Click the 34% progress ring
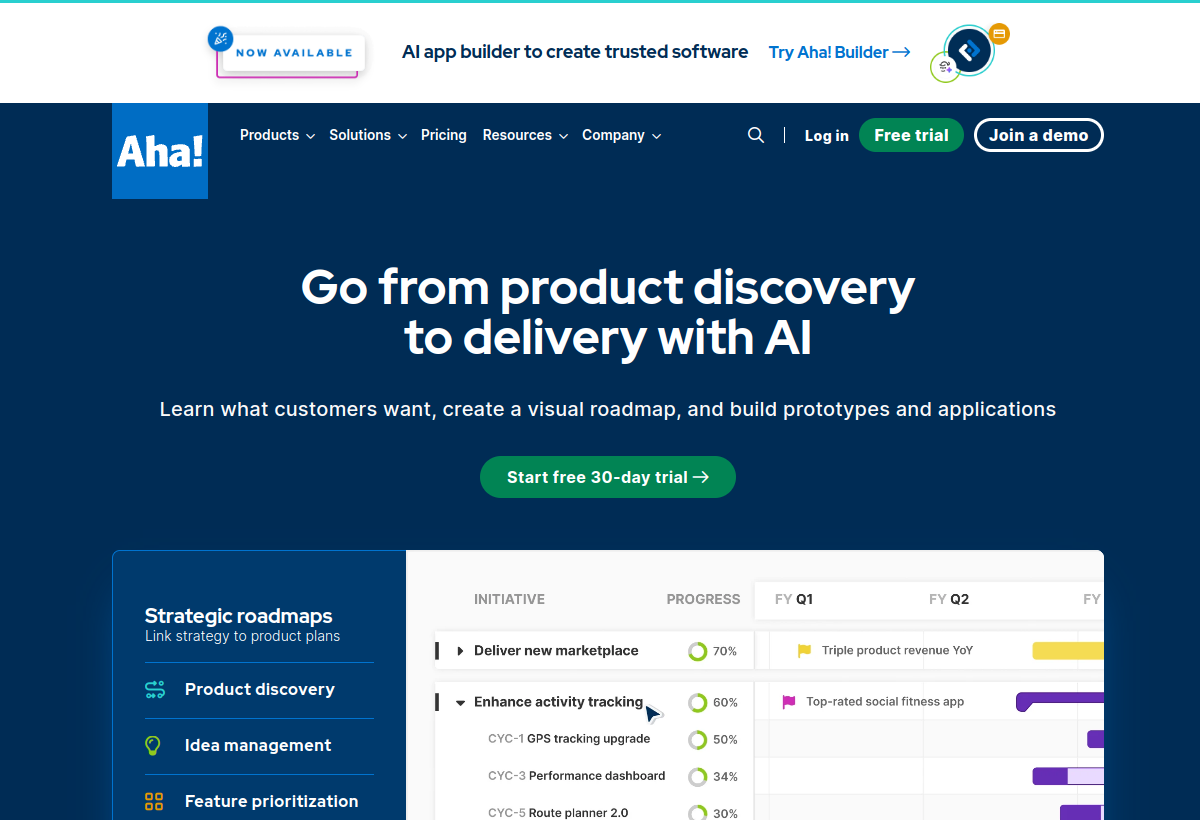The width and height of the screenshot is (1200, 820). tap(698, 777)
